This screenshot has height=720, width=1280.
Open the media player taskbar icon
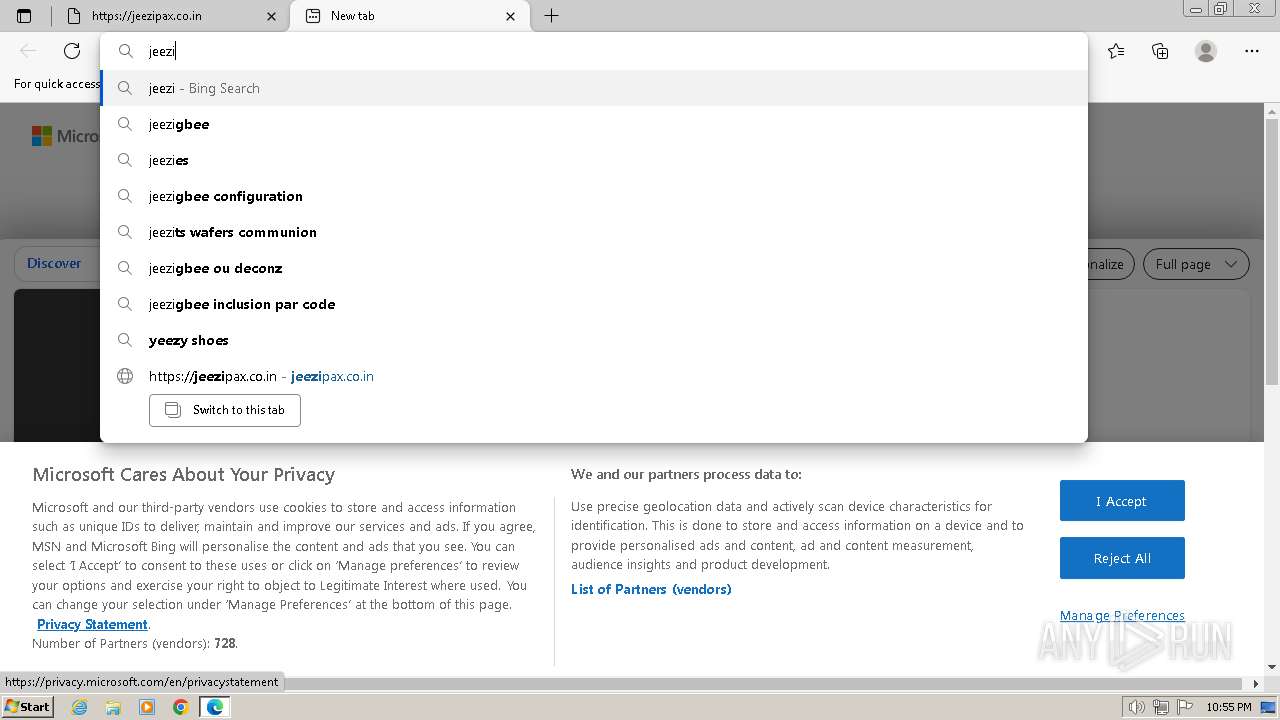coord(147,707)
